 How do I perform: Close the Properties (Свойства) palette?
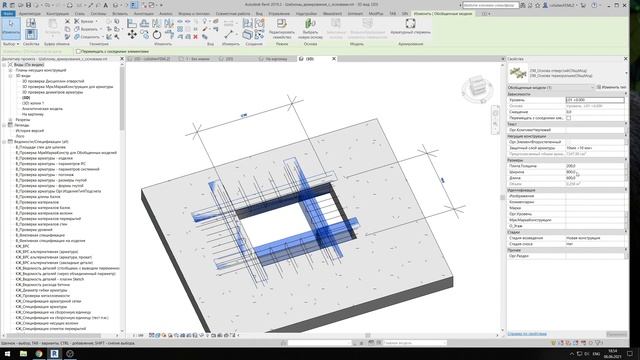point(625,59)
